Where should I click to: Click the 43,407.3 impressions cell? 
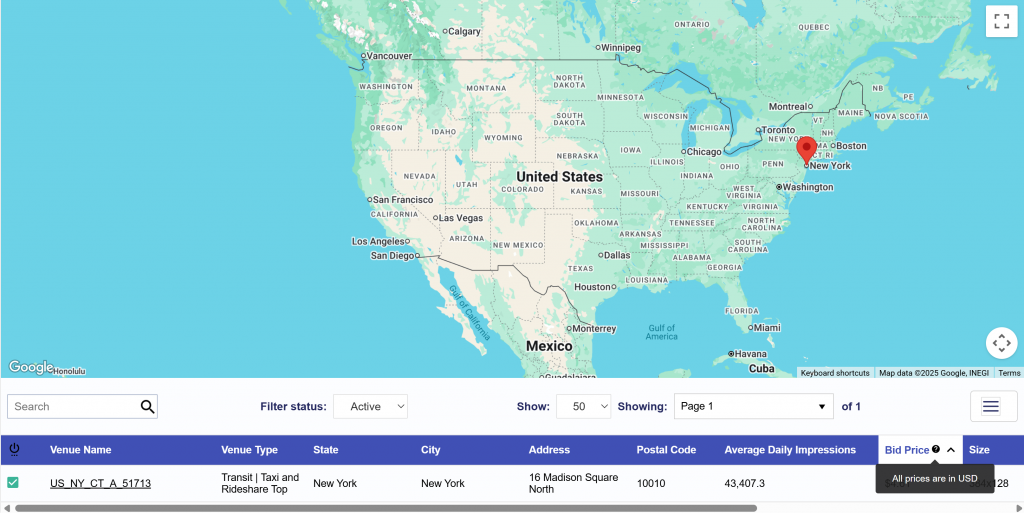click(744, 484)
